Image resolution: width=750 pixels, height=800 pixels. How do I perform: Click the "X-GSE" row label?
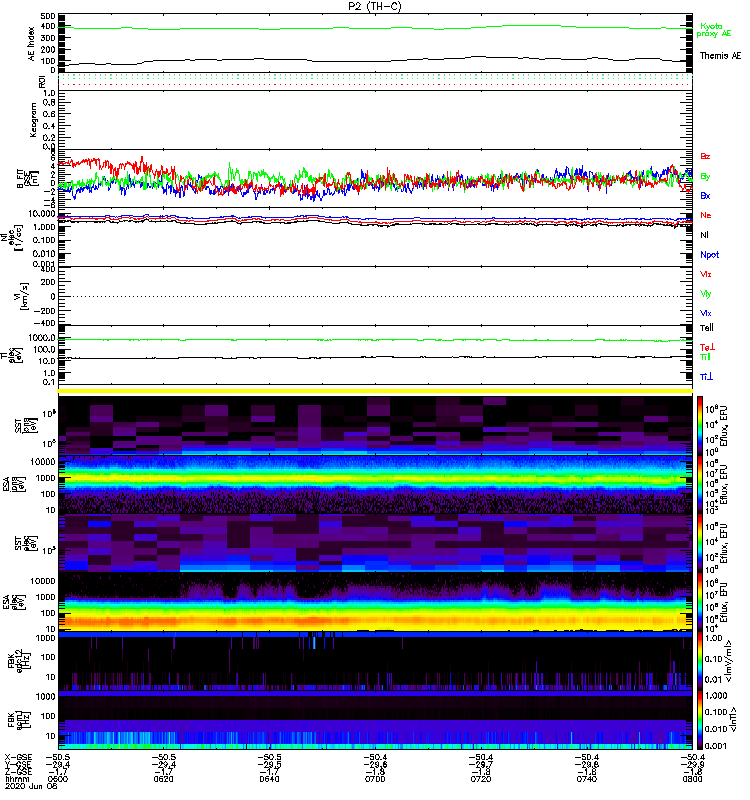tap(18, 757)
